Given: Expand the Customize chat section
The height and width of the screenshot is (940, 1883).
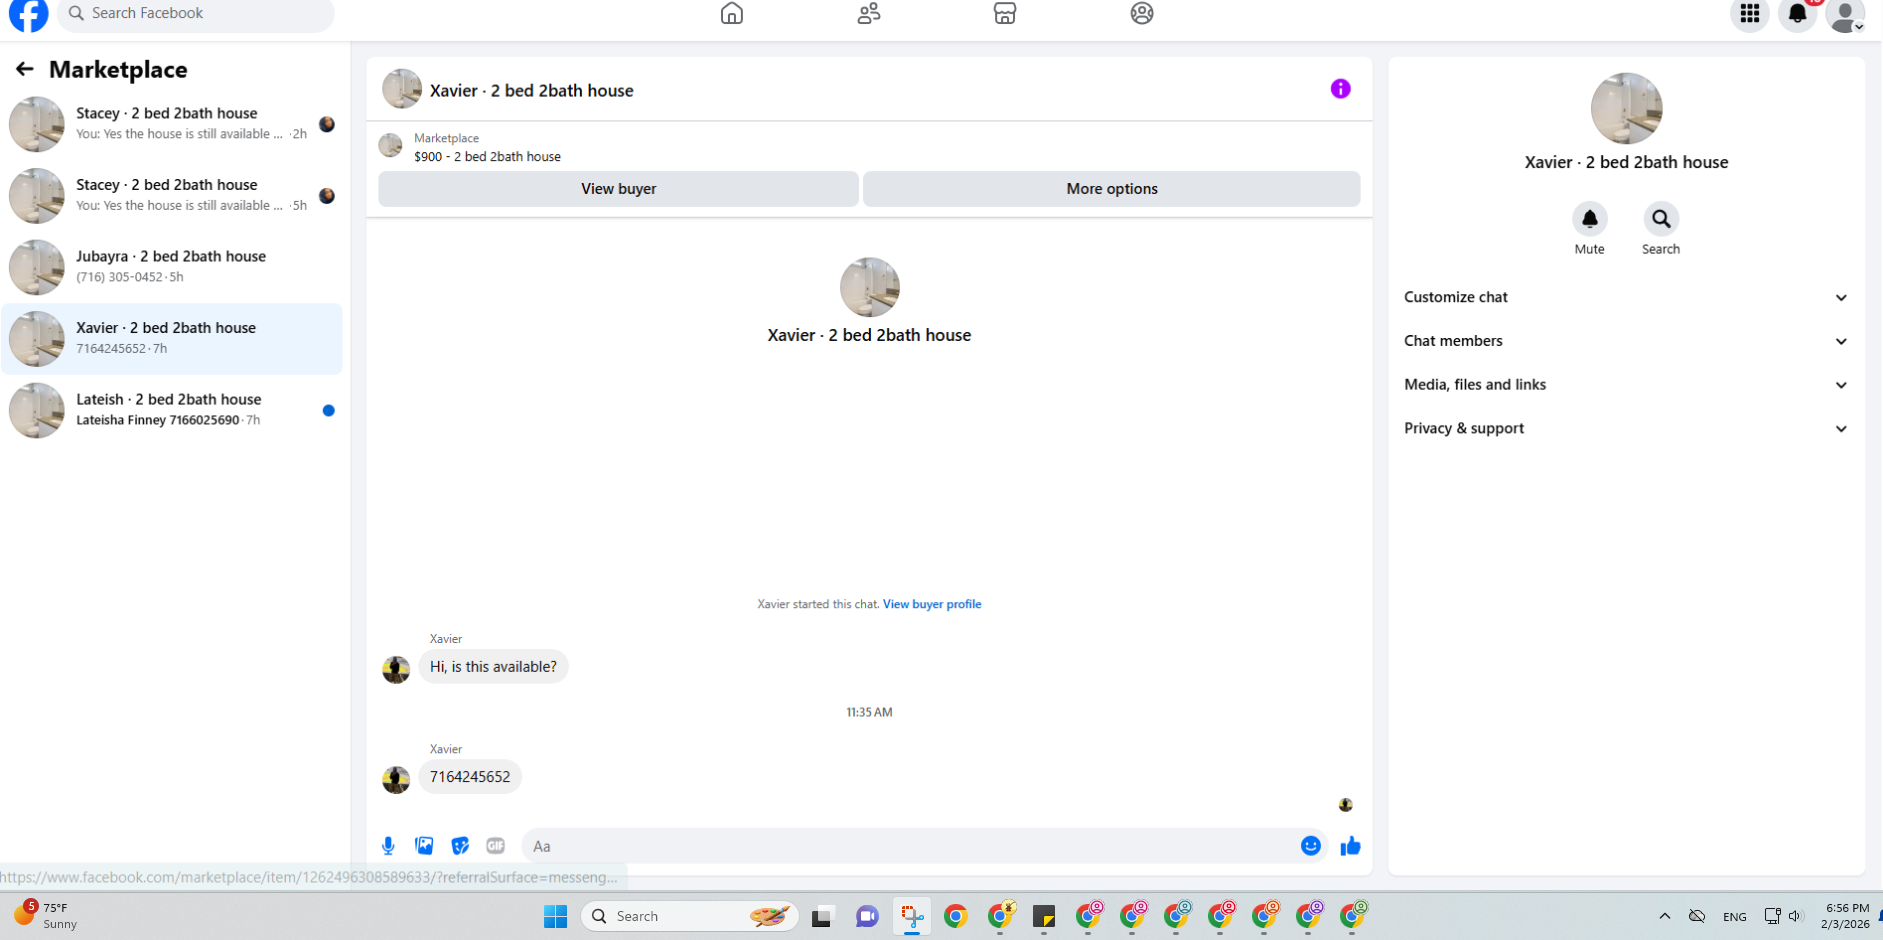Looking at the screenshot, I should click(1626, 297).
